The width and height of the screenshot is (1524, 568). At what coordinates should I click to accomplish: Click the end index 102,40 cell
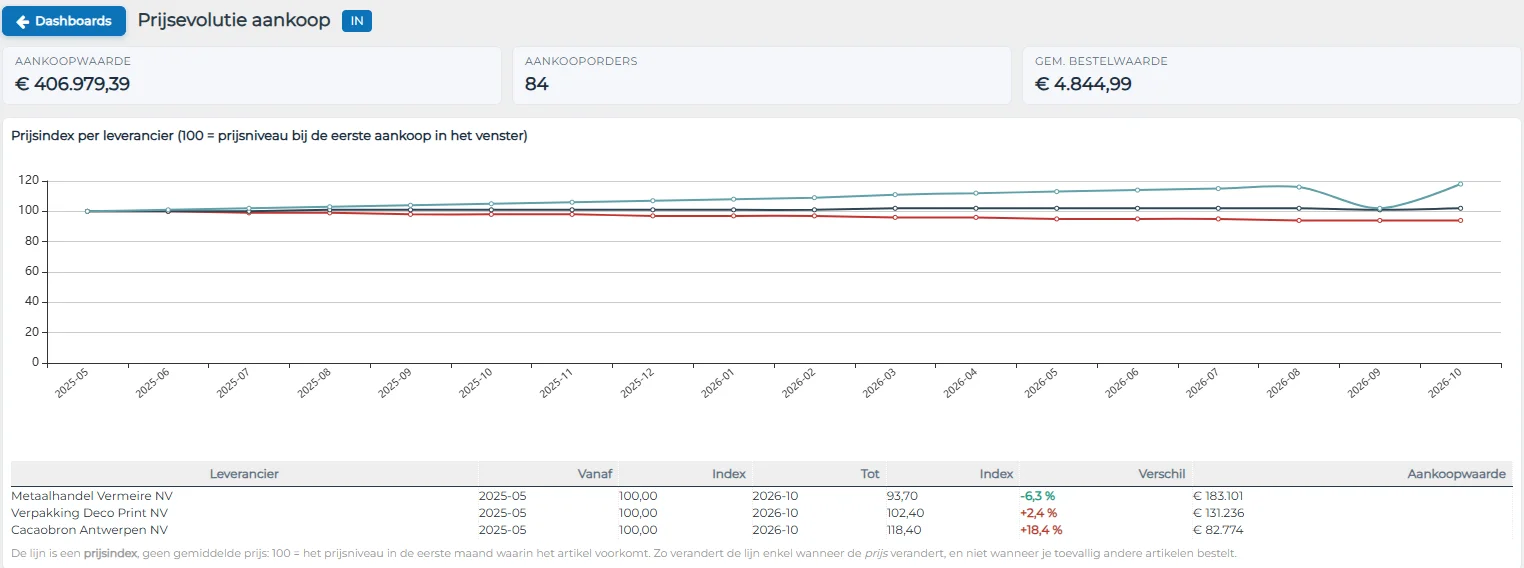[x=906, y=513]
